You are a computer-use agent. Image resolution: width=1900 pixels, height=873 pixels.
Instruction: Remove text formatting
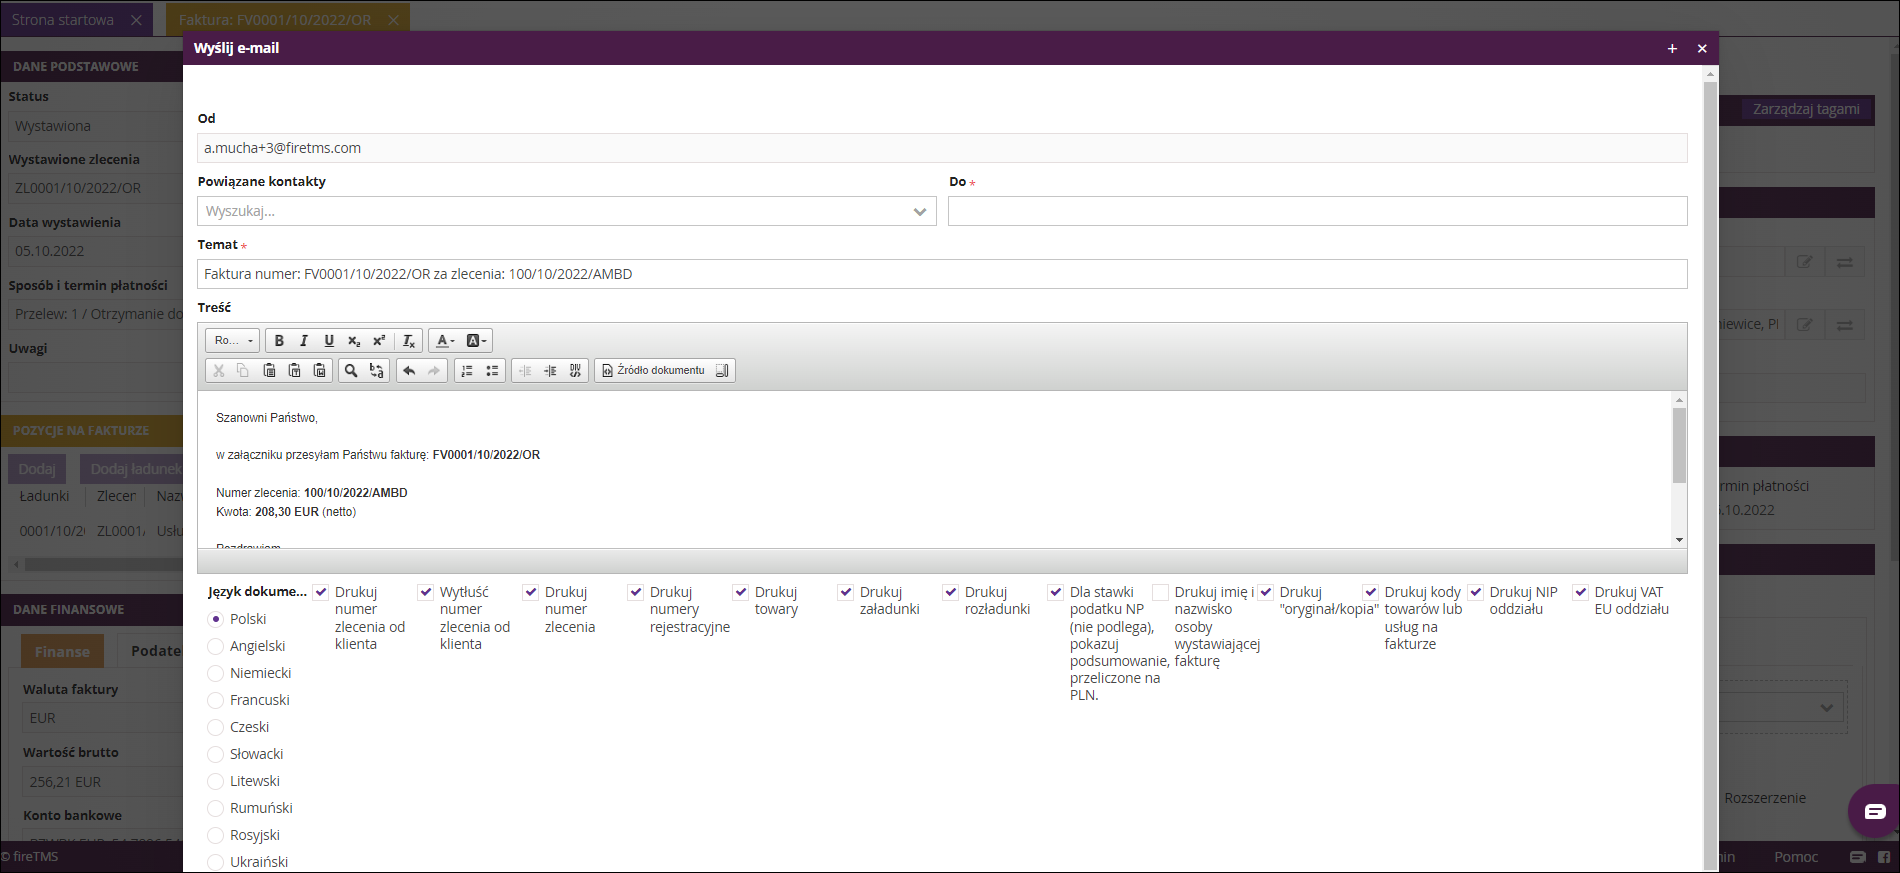(x=409, y=340)
